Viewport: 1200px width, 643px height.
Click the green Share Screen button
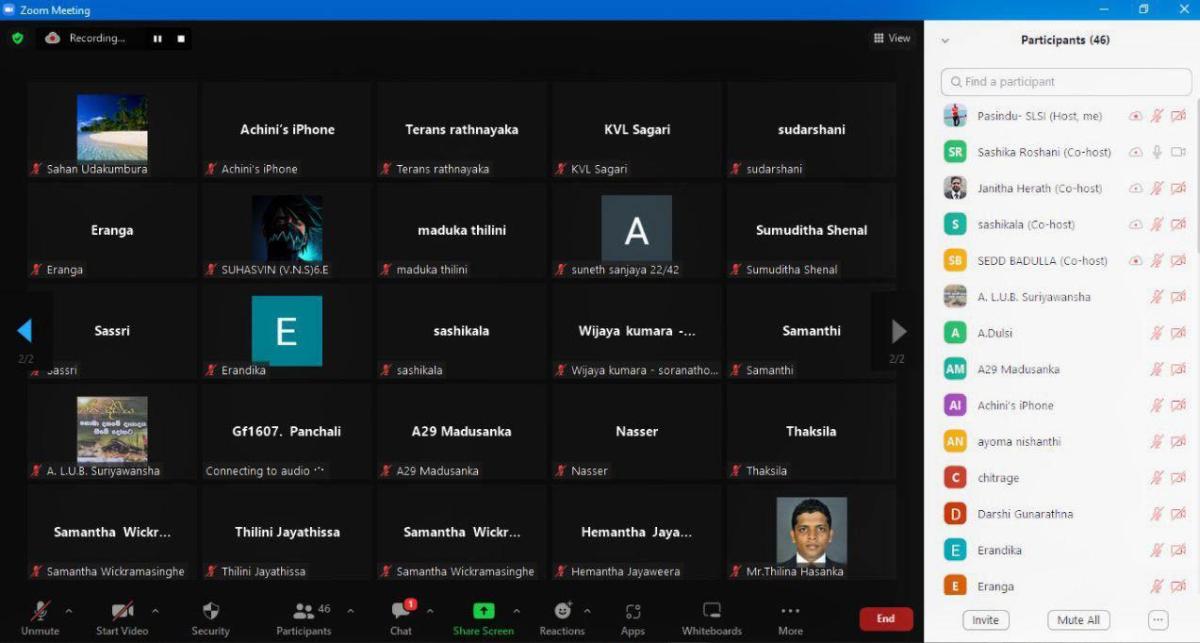483,617
